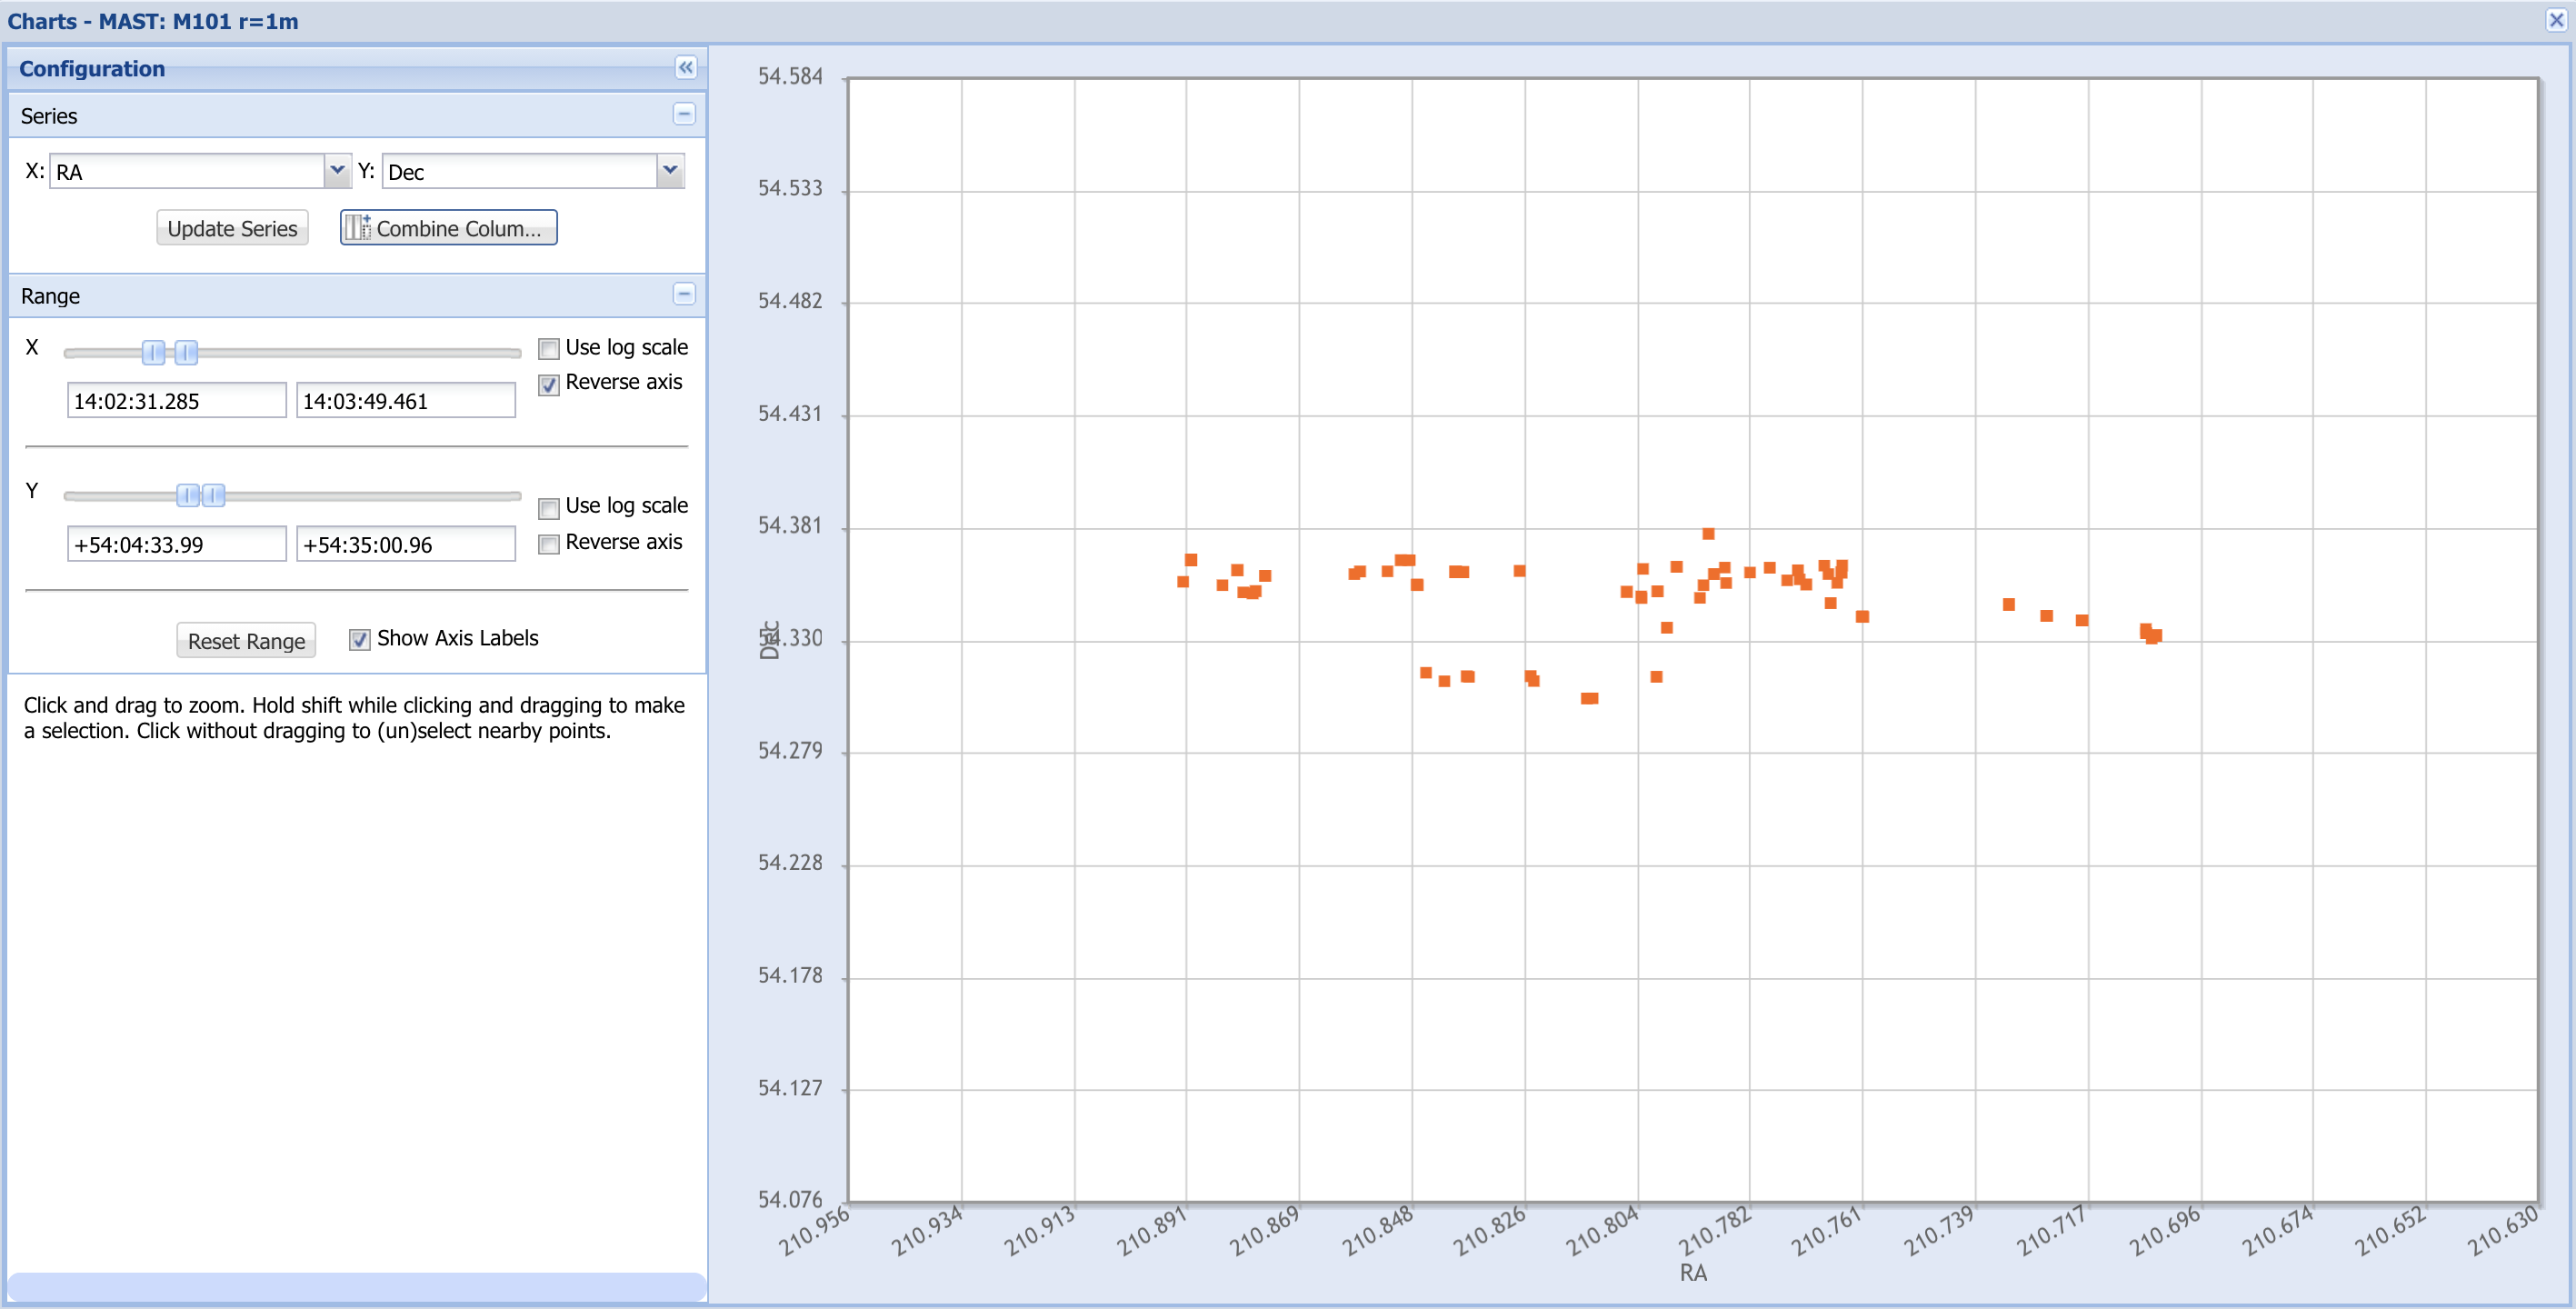The image size is (2576, 1309).
Task: Collapse the Series section
Action: (x=684, y=114)
